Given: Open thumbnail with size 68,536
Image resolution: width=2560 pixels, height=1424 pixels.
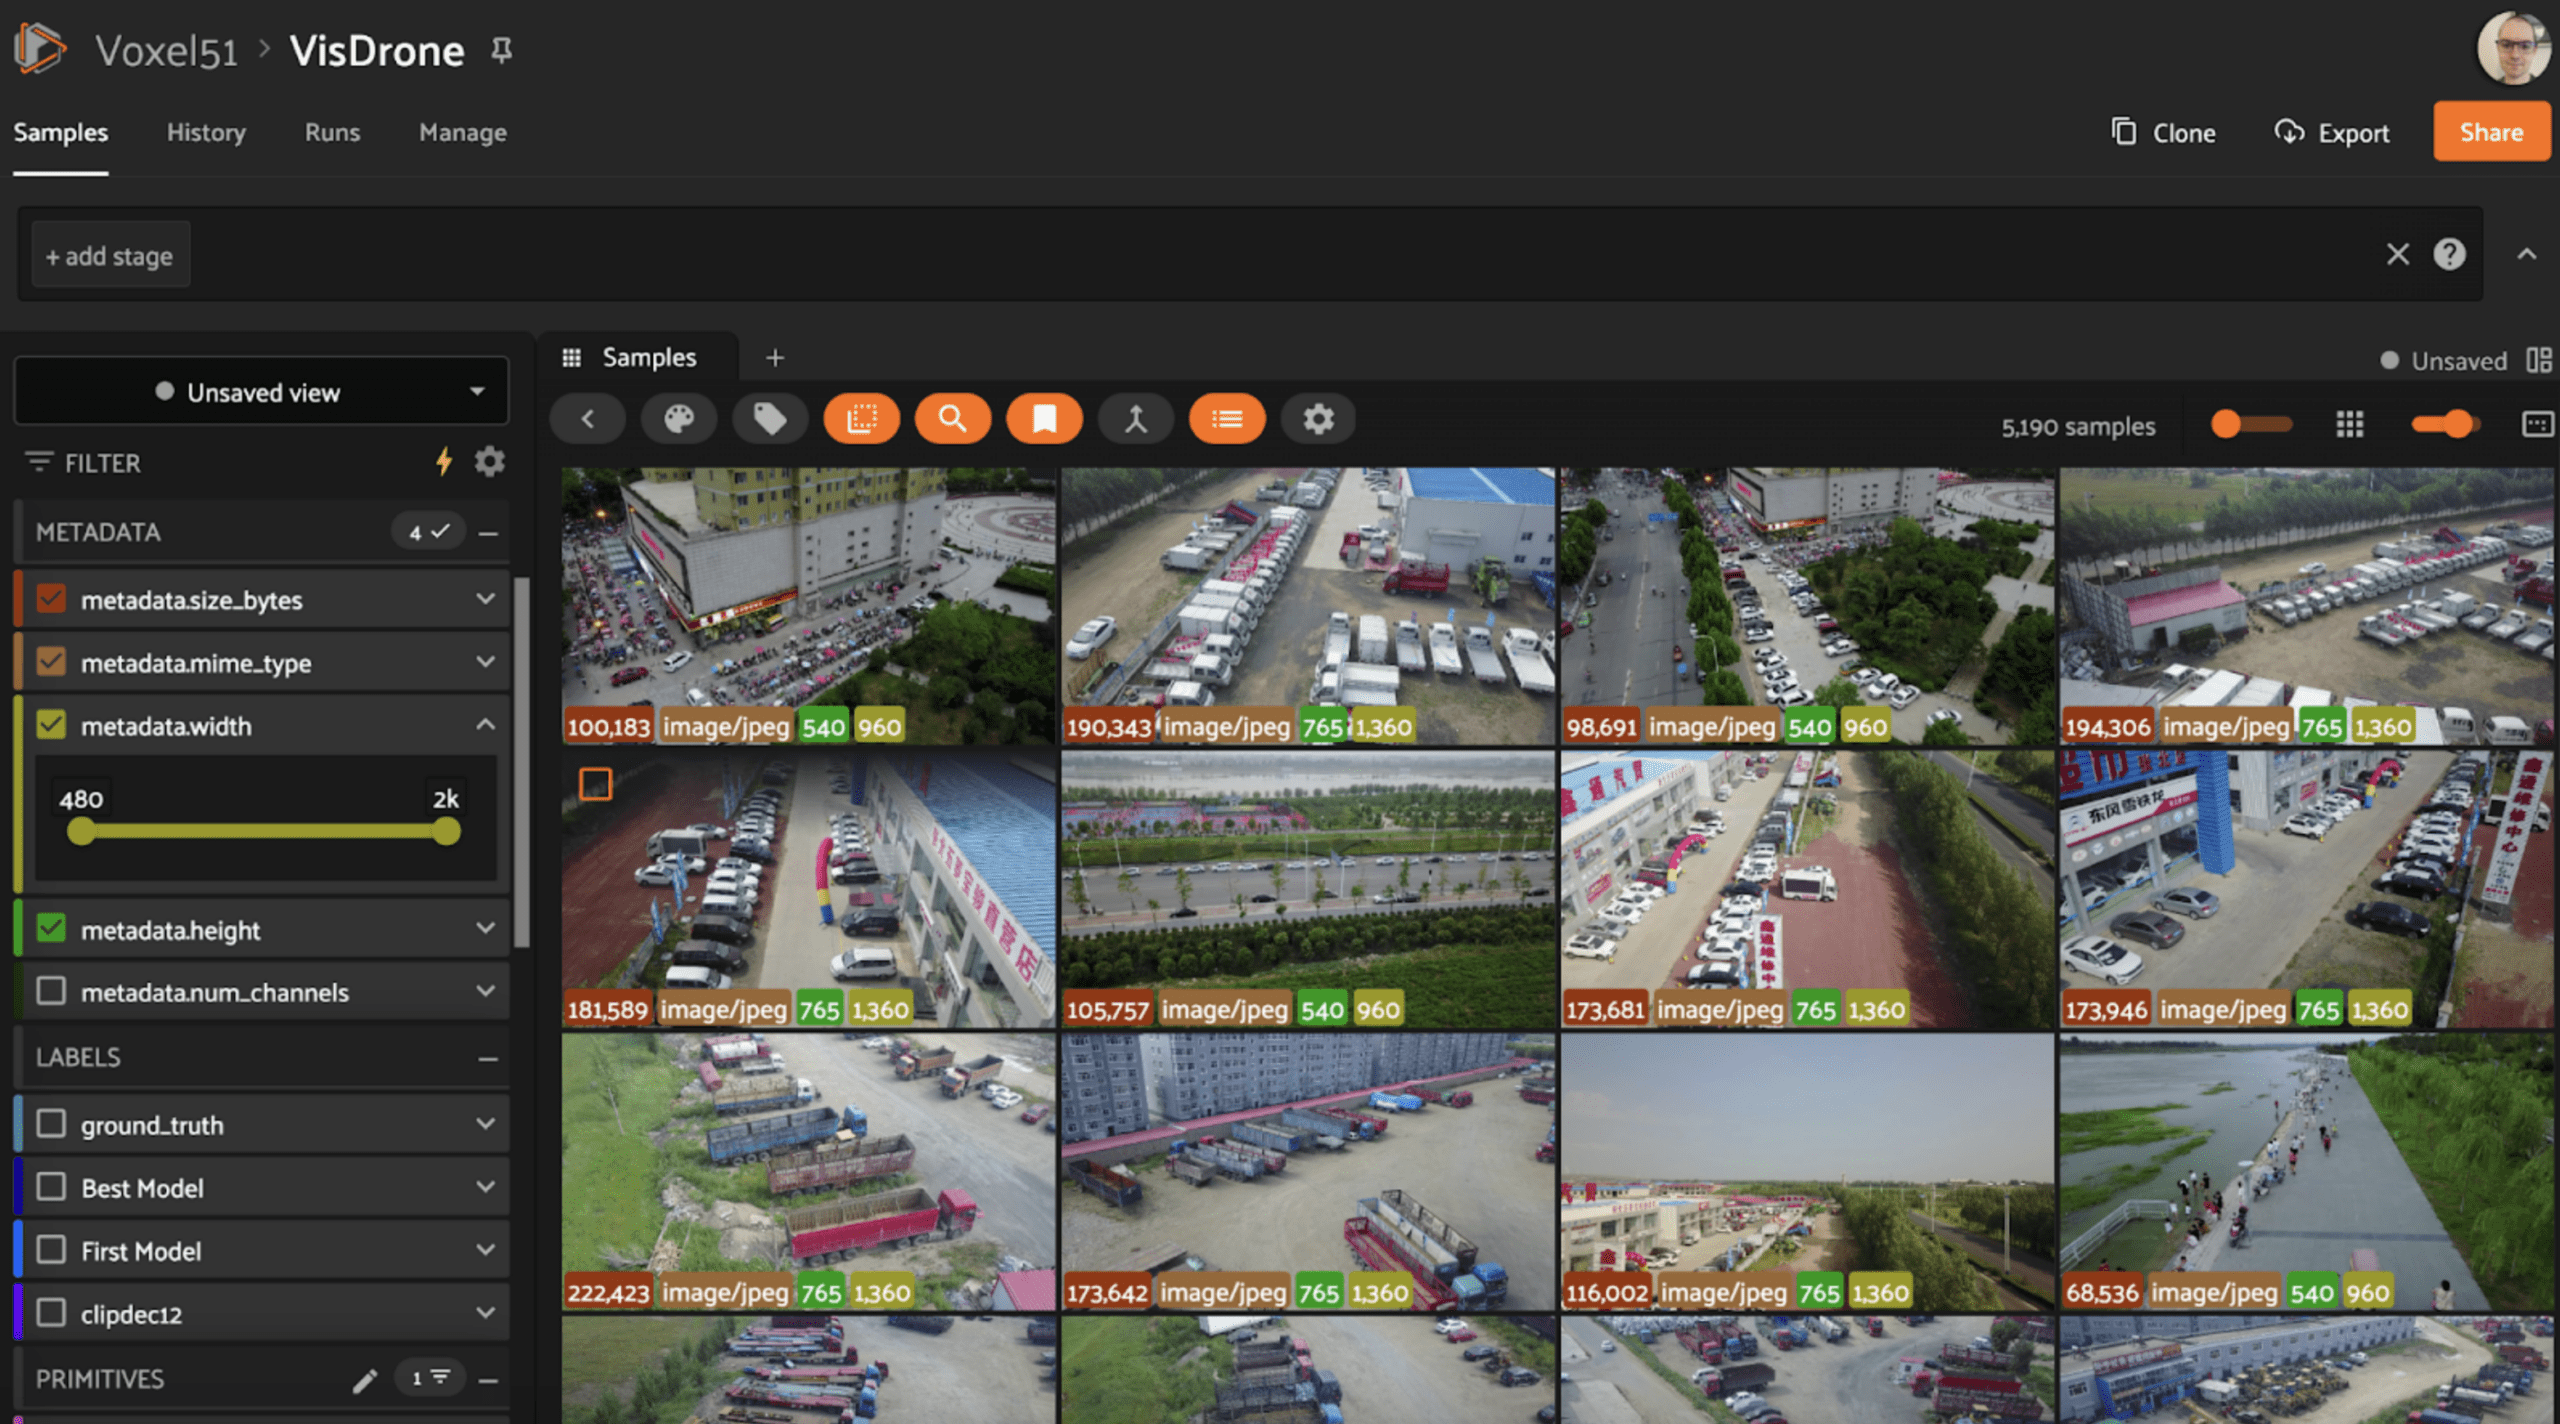Looking at the screenshot, I should click(x=2306, y=1171).
